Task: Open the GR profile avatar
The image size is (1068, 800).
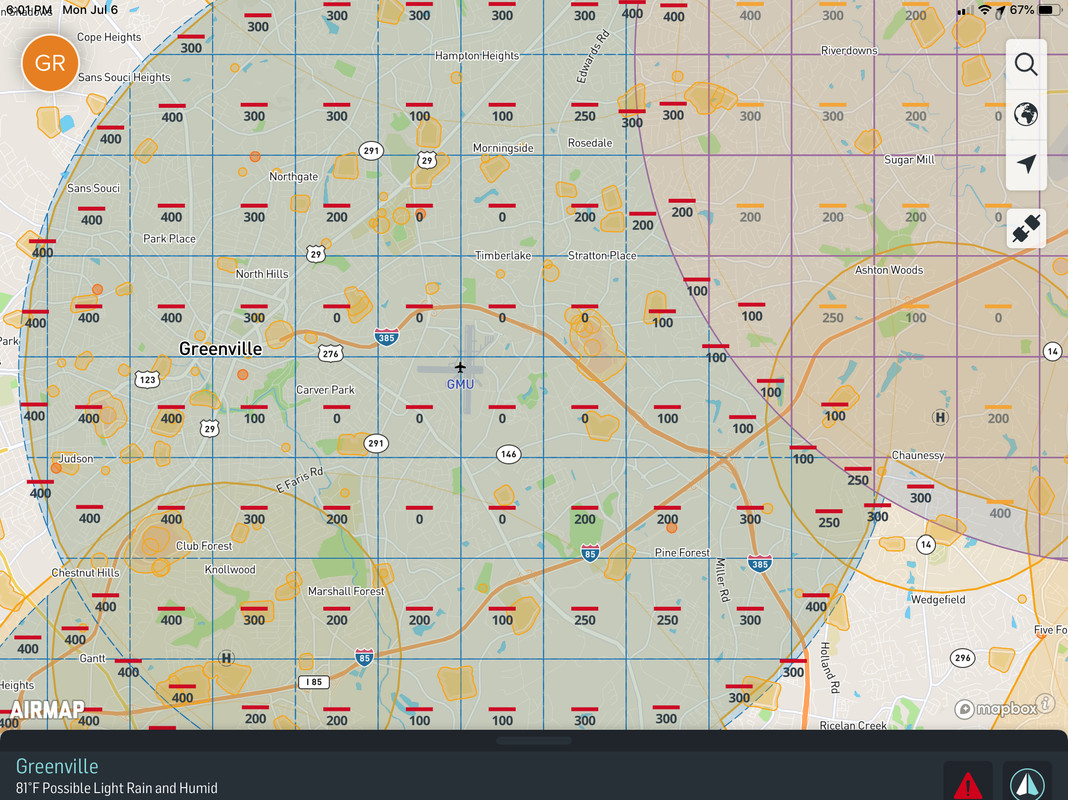Action: point(50,63)
